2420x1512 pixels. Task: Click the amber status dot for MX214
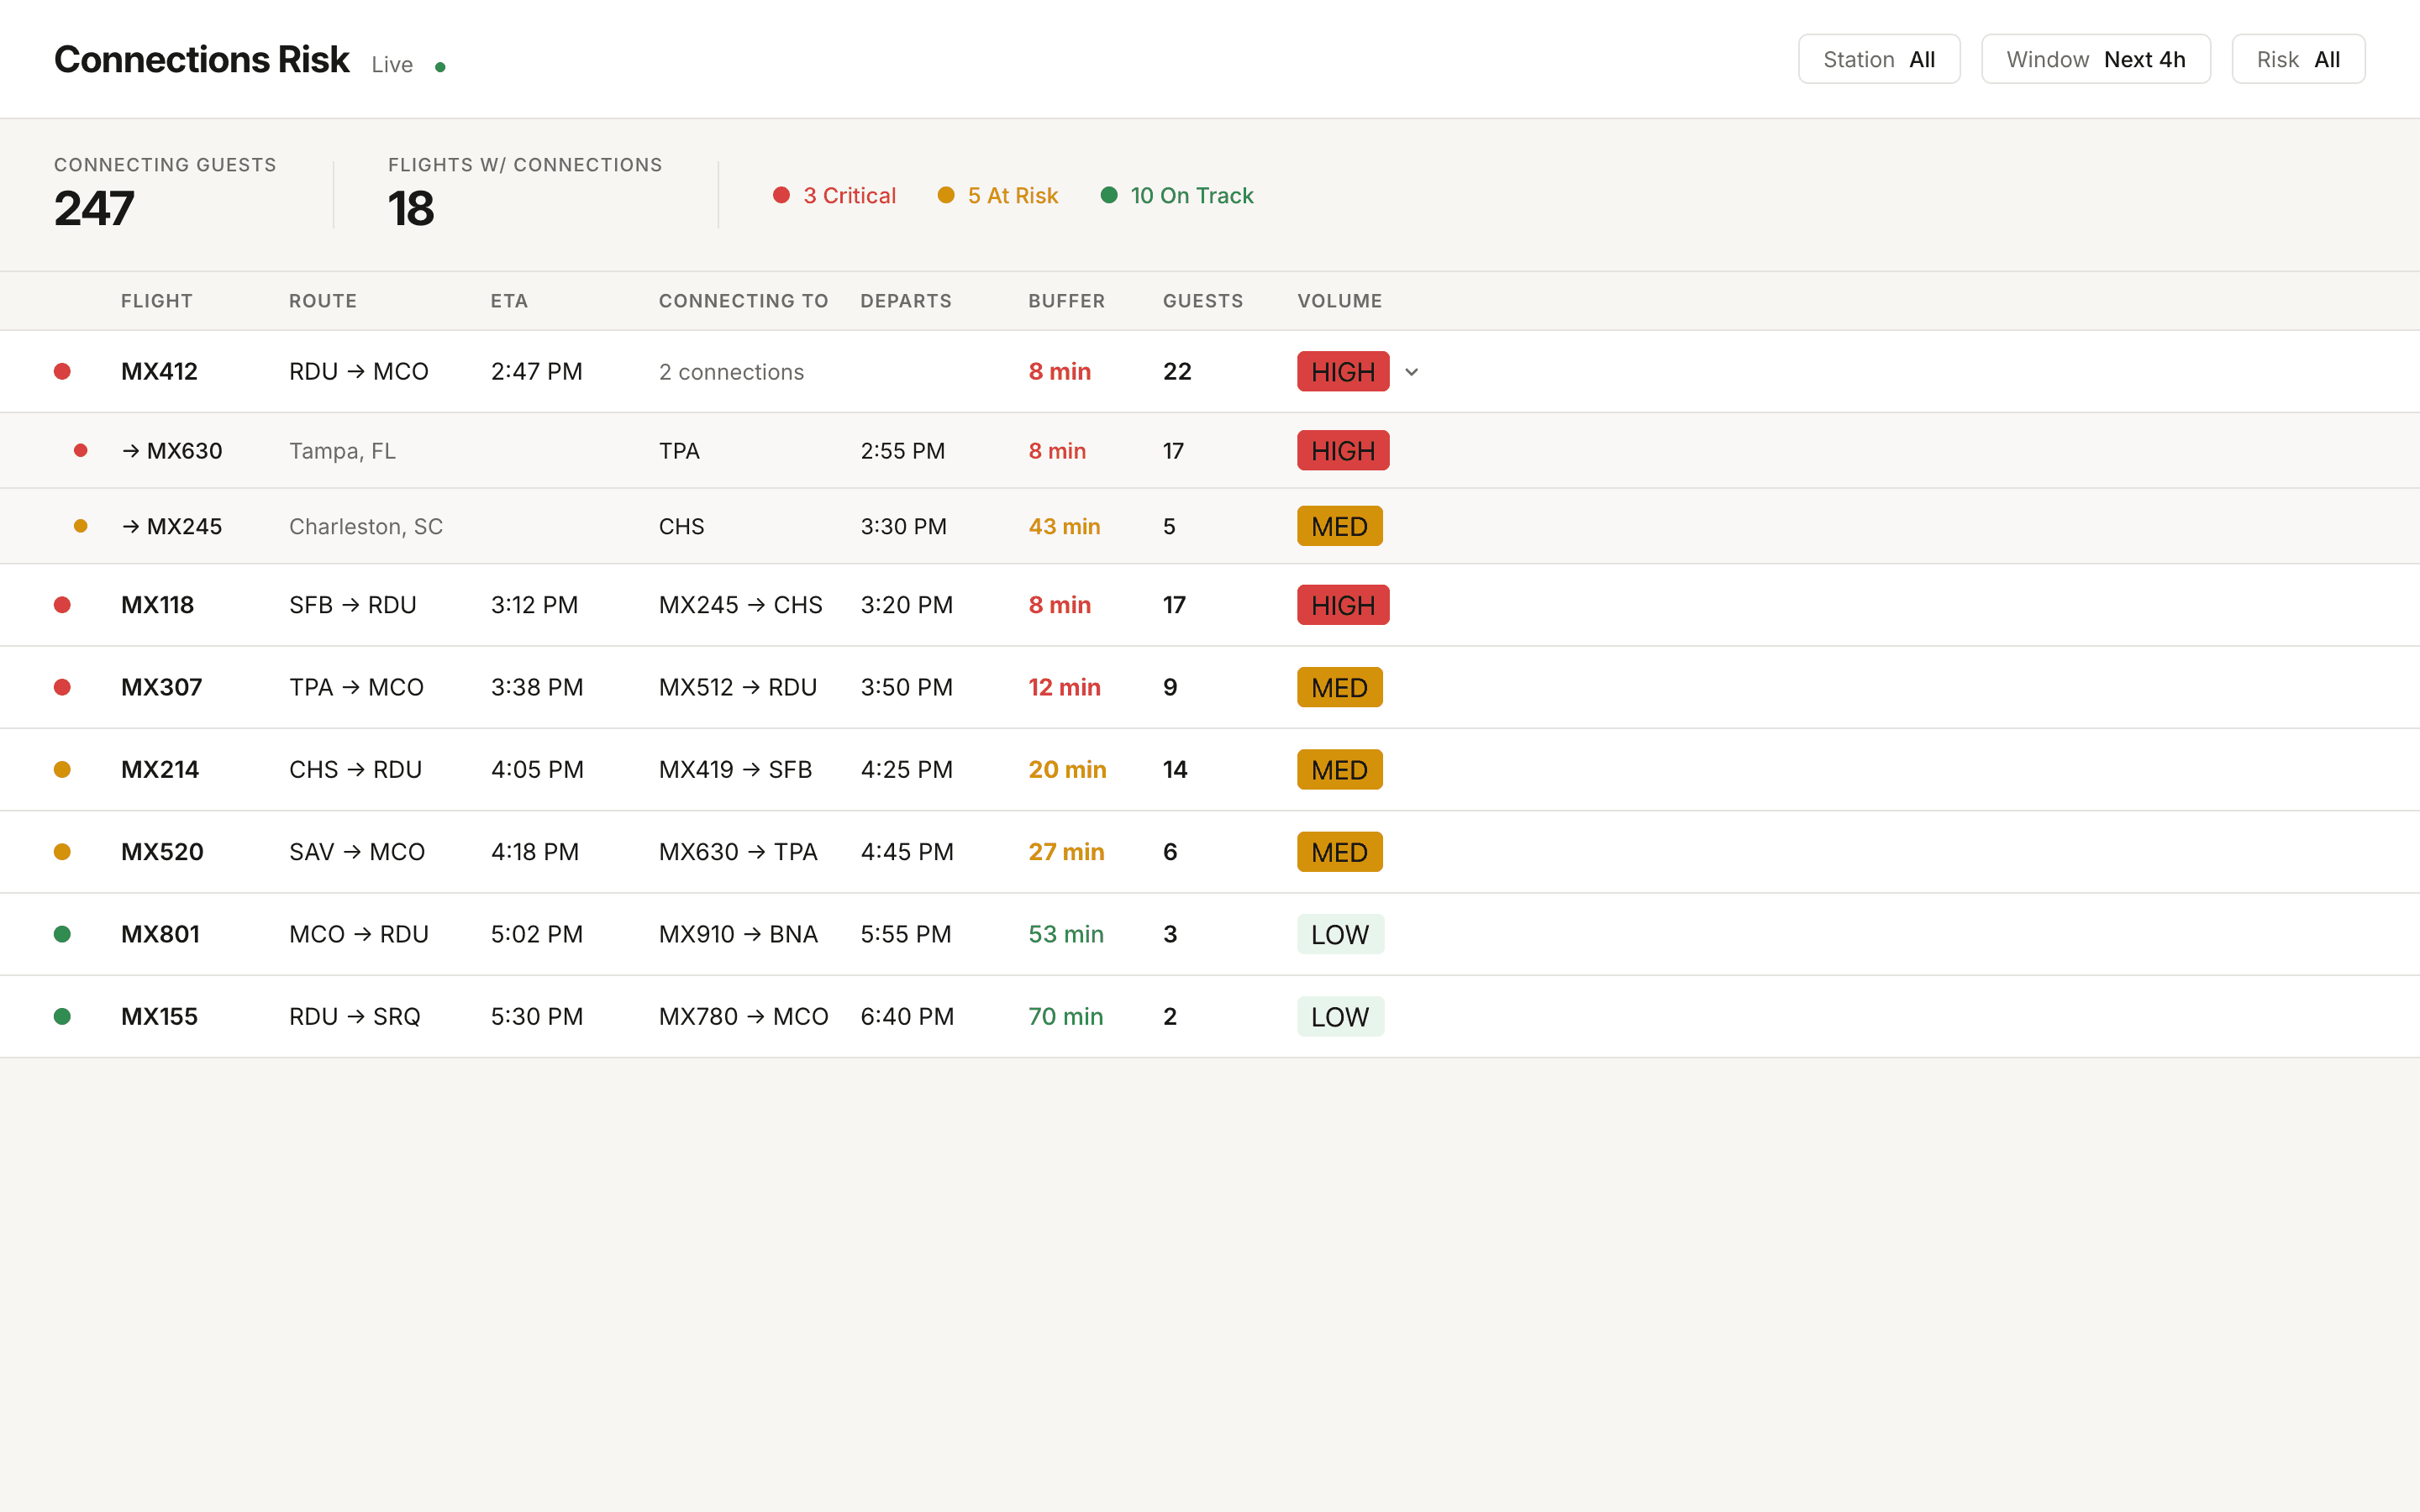point(62,769)
